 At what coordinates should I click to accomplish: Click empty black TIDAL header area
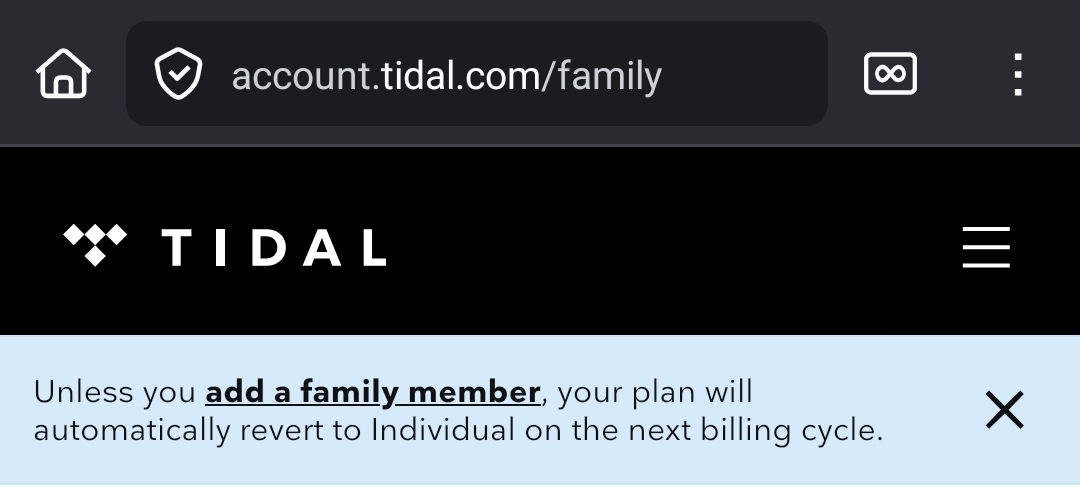click(x=660, y=247)
